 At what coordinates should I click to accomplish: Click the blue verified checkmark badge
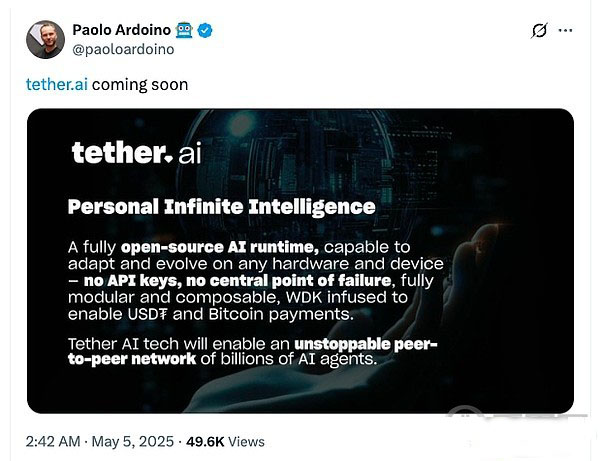205,30
